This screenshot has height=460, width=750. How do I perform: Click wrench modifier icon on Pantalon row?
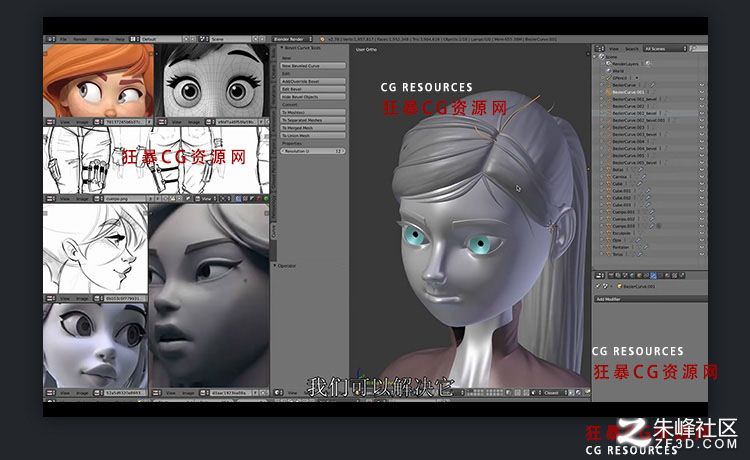(x=645, y=247)
